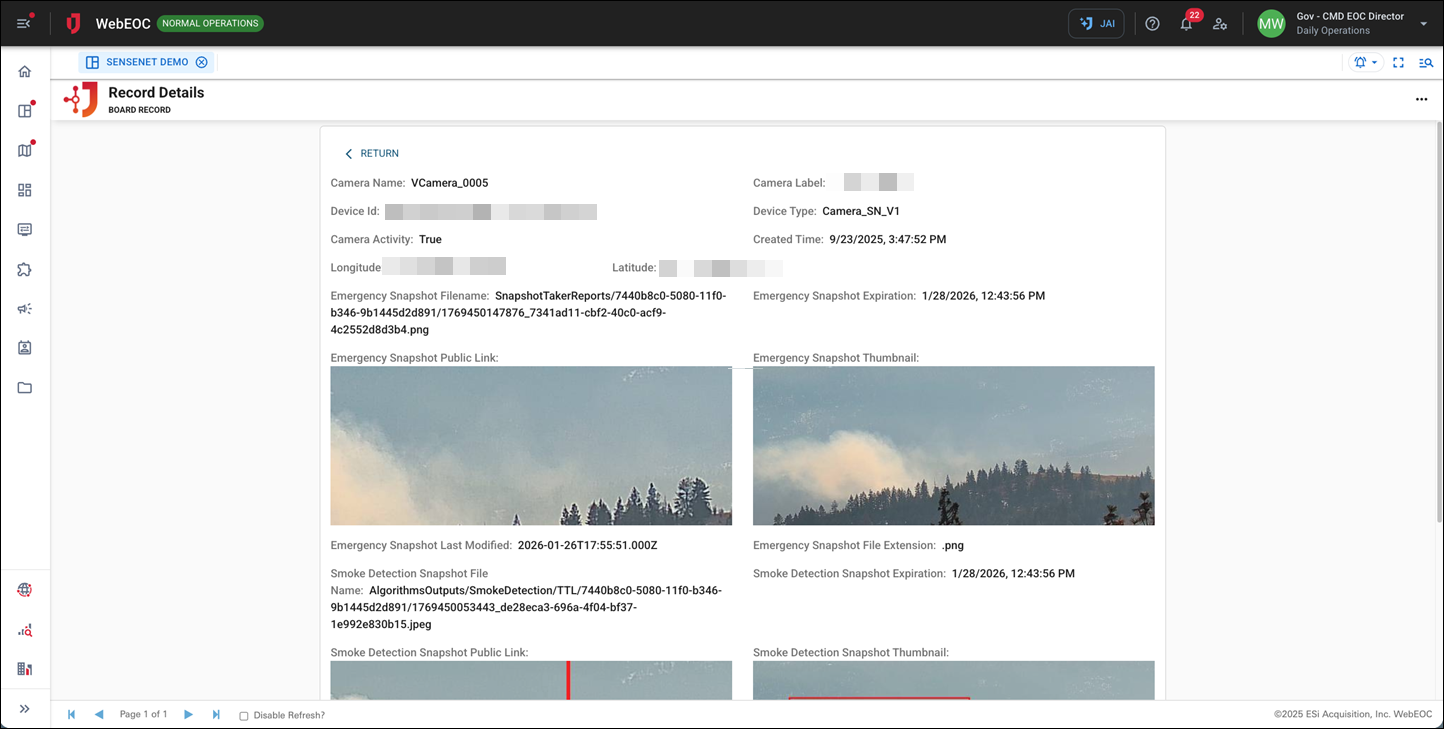Close the SENSENET DEMO tab
This screenshot has height=729, width=1444.
(202, 62)
